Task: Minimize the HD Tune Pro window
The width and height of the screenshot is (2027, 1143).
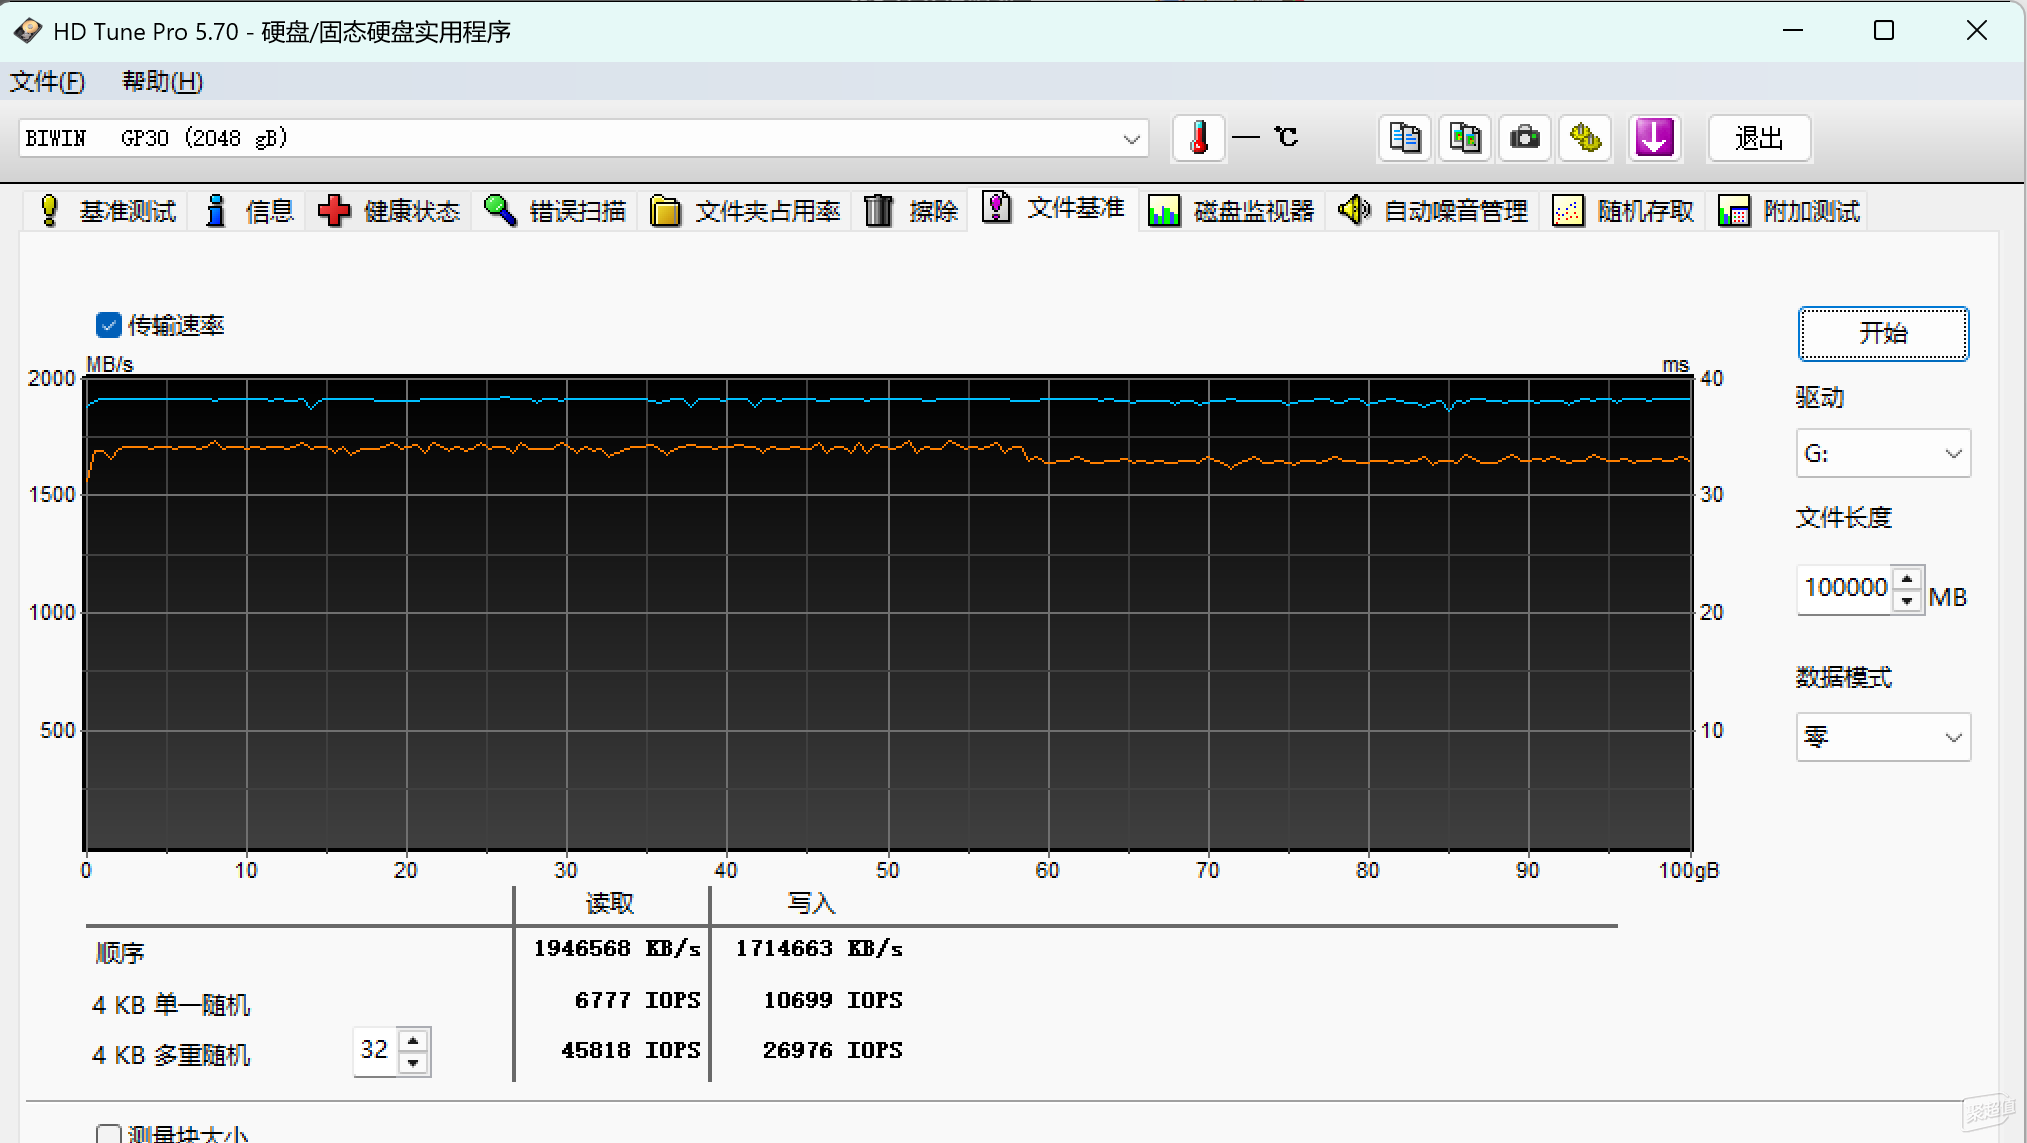Action: pos(1793,30)
